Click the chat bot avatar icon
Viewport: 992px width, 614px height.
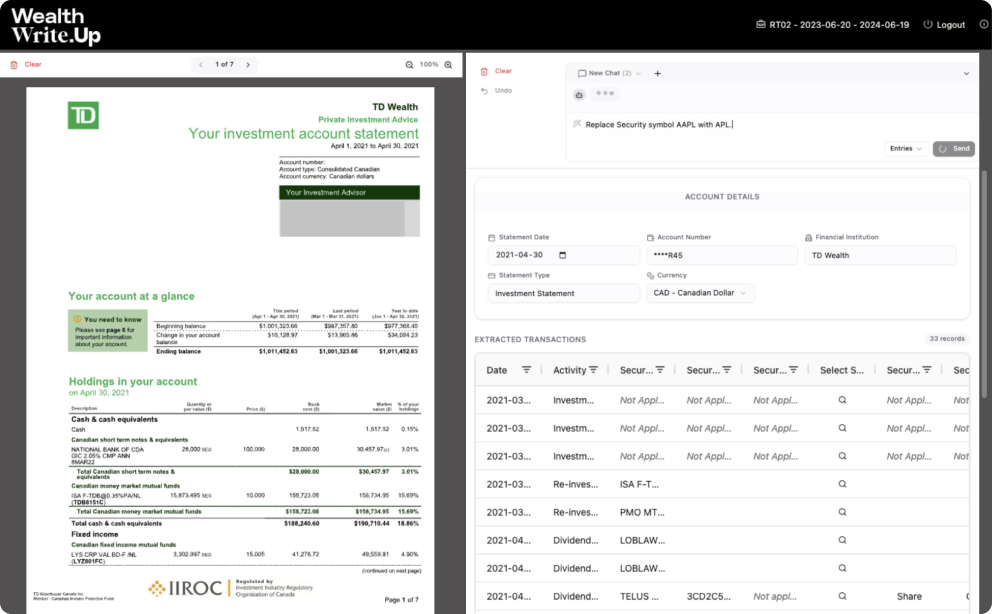(579, 95)
